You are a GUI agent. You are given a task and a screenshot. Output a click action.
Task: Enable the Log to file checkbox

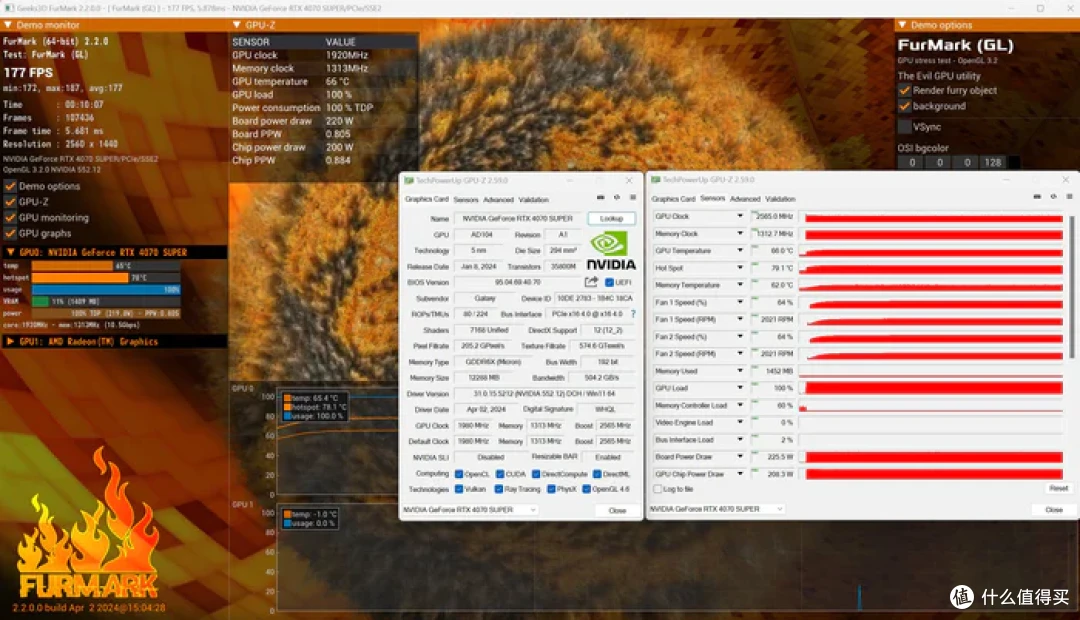[x=657, y=489]
